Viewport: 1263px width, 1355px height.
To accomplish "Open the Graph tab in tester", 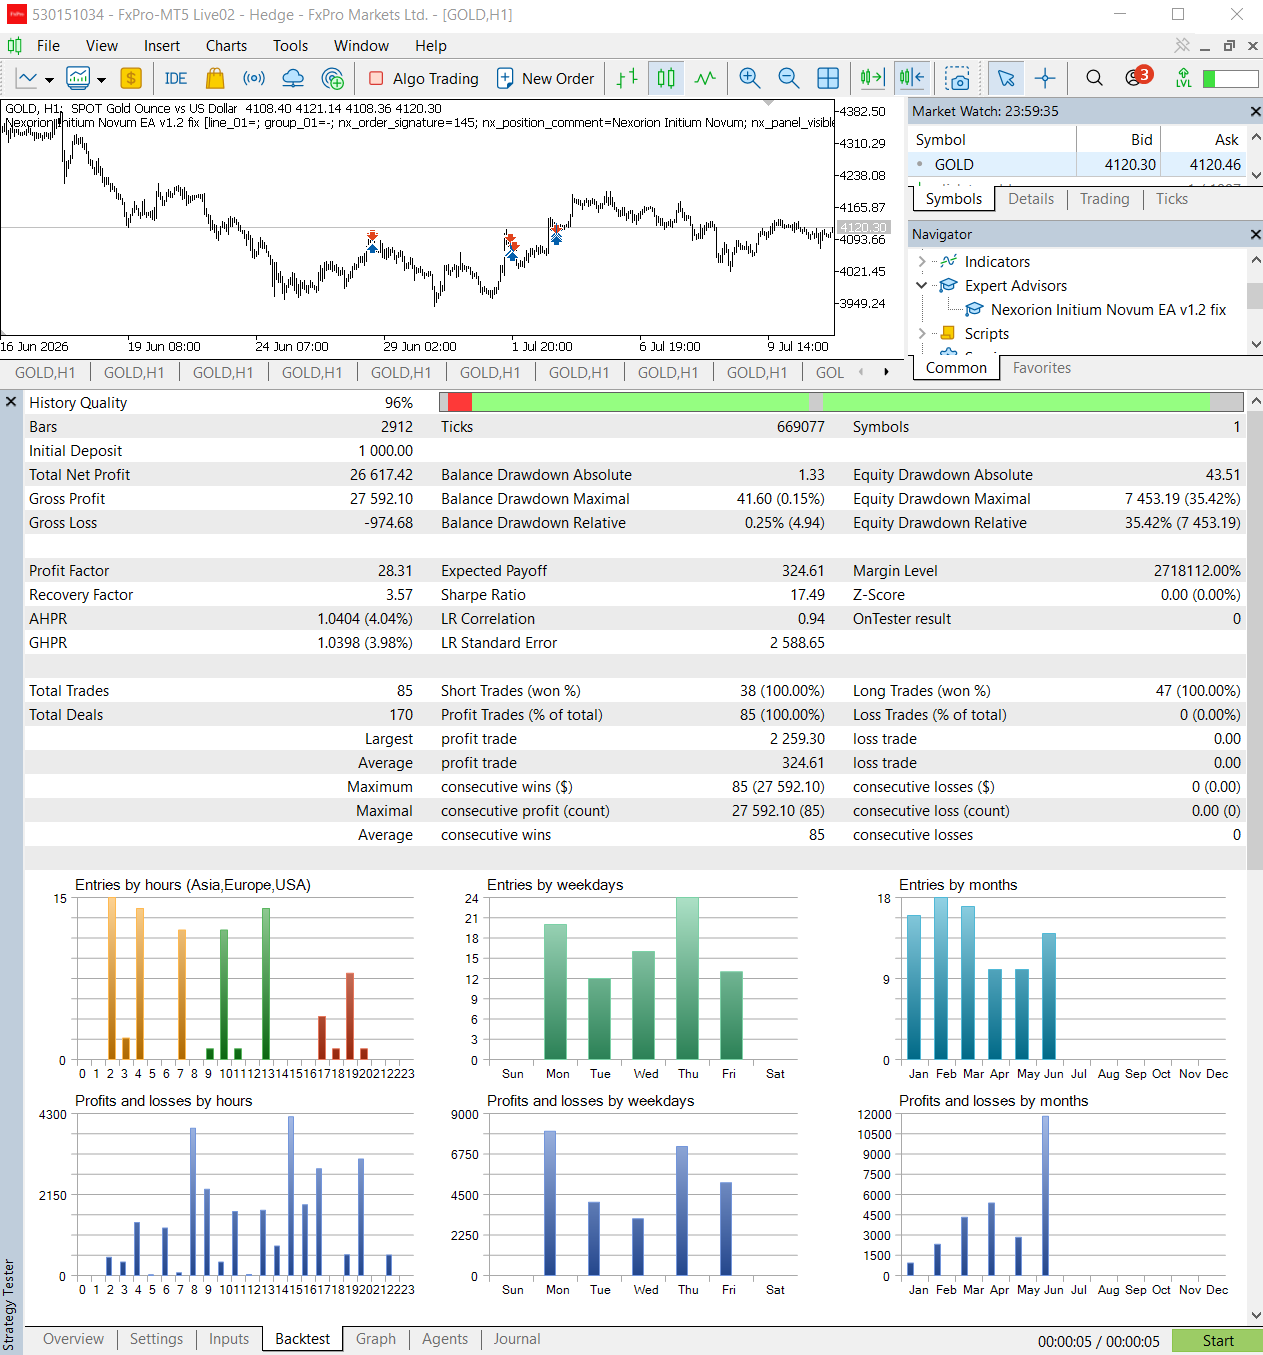I will coord(376,1339).
